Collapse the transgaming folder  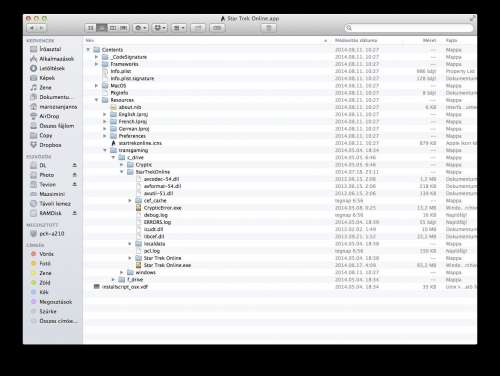(105, 150)
